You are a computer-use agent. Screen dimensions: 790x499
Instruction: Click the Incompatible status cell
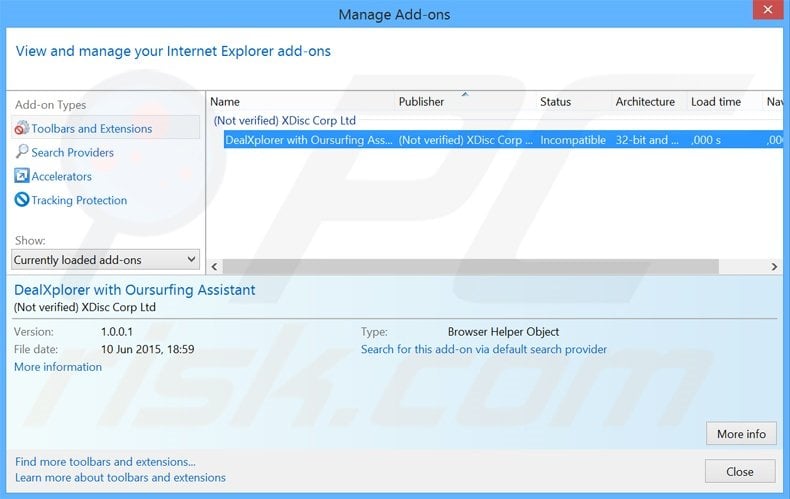coord(573,140)
